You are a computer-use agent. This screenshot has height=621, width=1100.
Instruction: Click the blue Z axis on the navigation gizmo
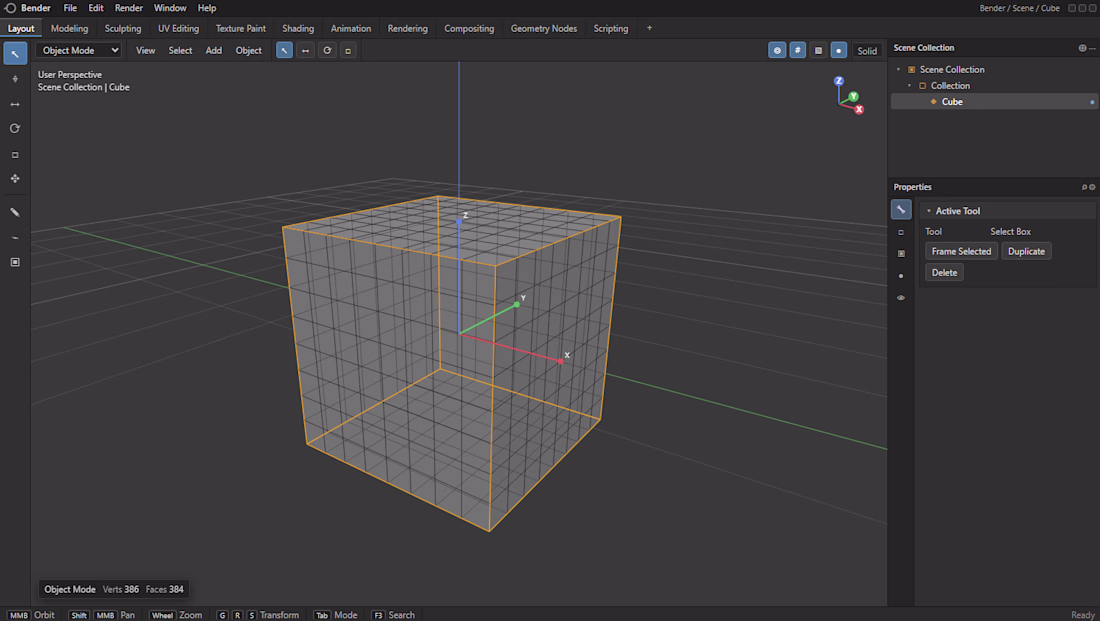[838, 81]
